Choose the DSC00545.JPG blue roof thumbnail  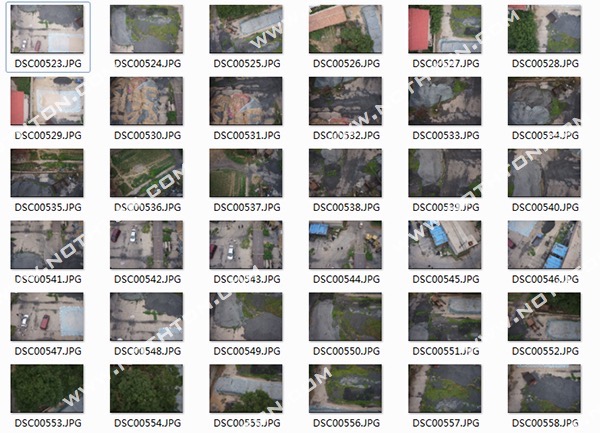coord(445,245)
